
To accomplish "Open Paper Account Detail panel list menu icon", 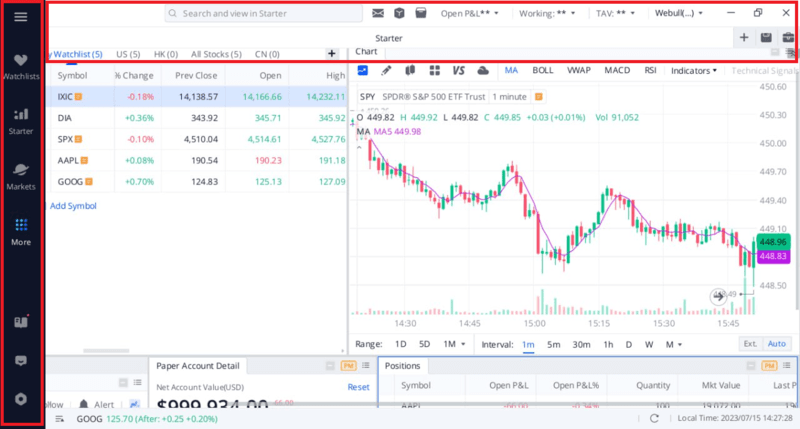I will (x=365, y=365).
